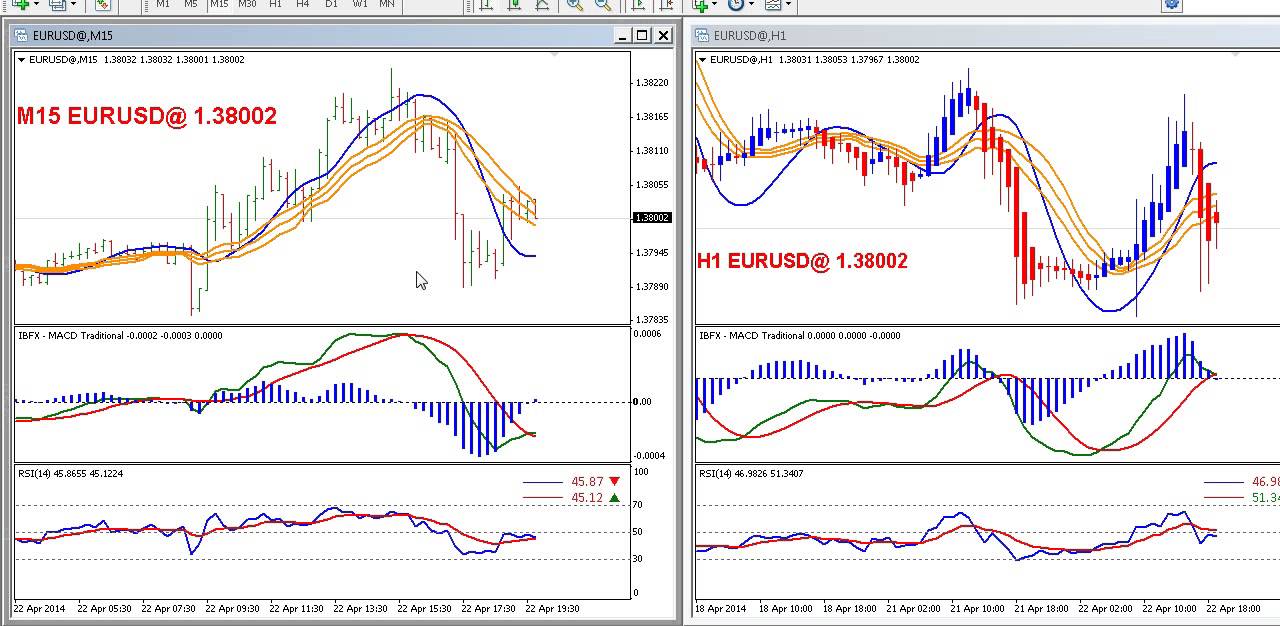
Task: Minimize the EURUSD@,M15 chart window
Action: (x=622, y=36)
